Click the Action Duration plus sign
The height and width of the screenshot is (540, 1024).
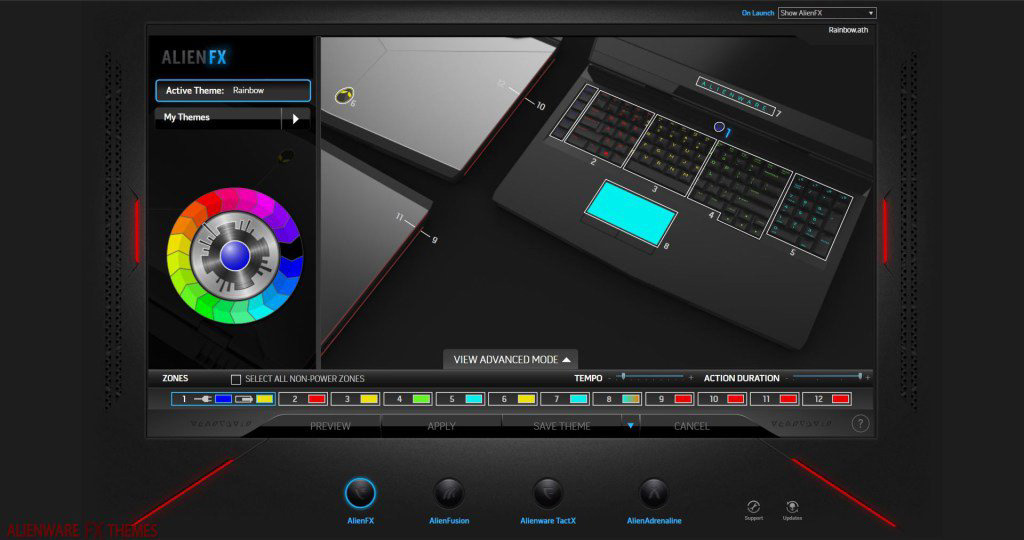pos(868,378)
